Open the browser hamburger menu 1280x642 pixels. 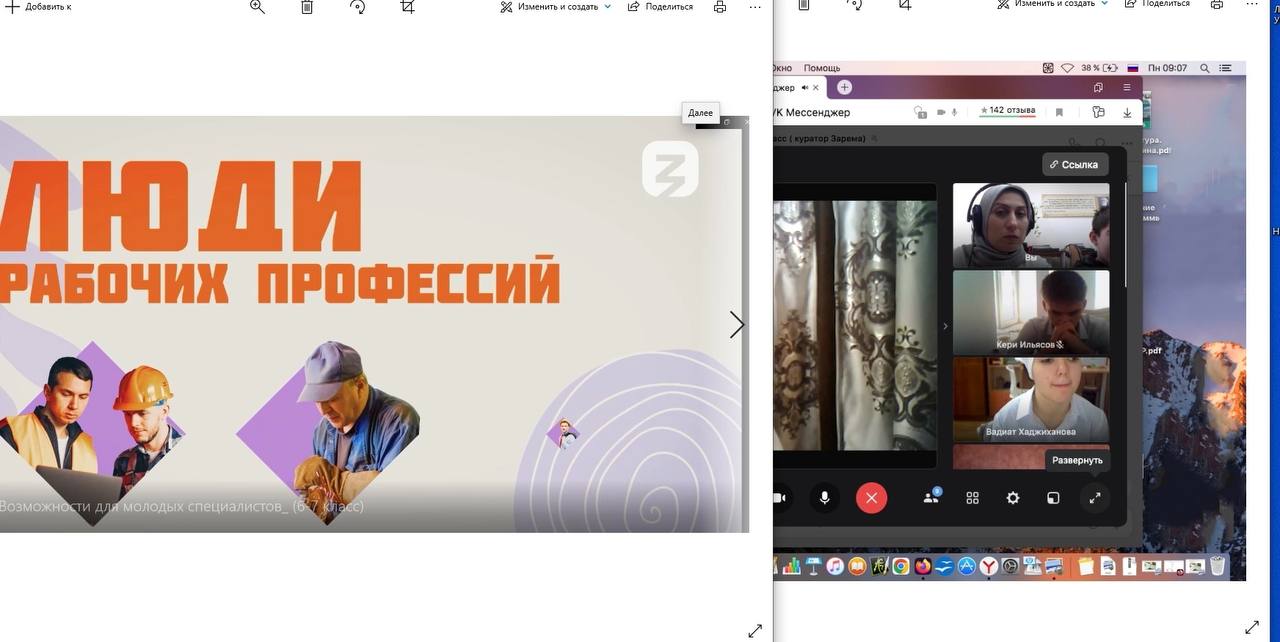click(1127, 88)
